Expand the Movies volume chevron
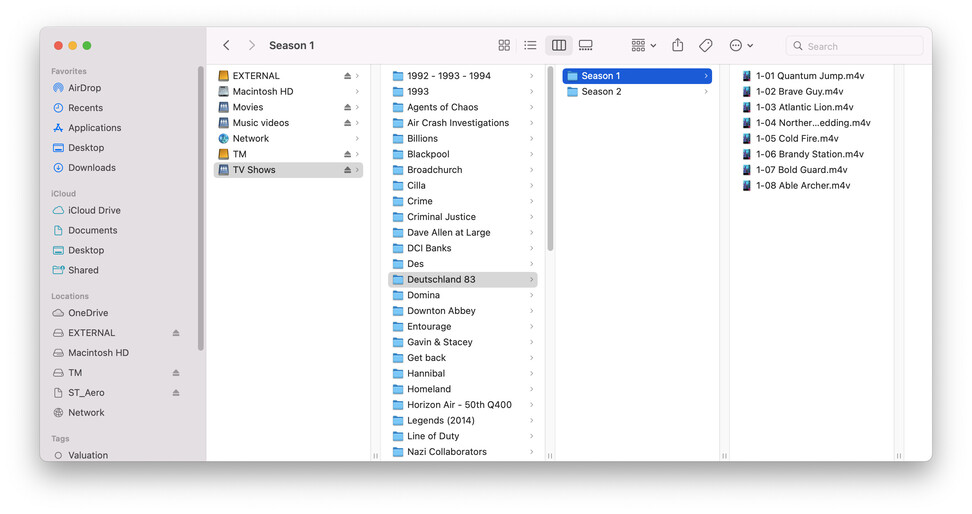The width and height of the screenshot is (972, 514). point(357,107)
